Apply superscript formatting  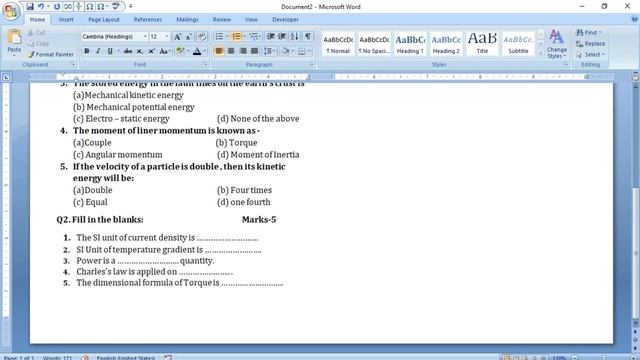coord(151,51)
